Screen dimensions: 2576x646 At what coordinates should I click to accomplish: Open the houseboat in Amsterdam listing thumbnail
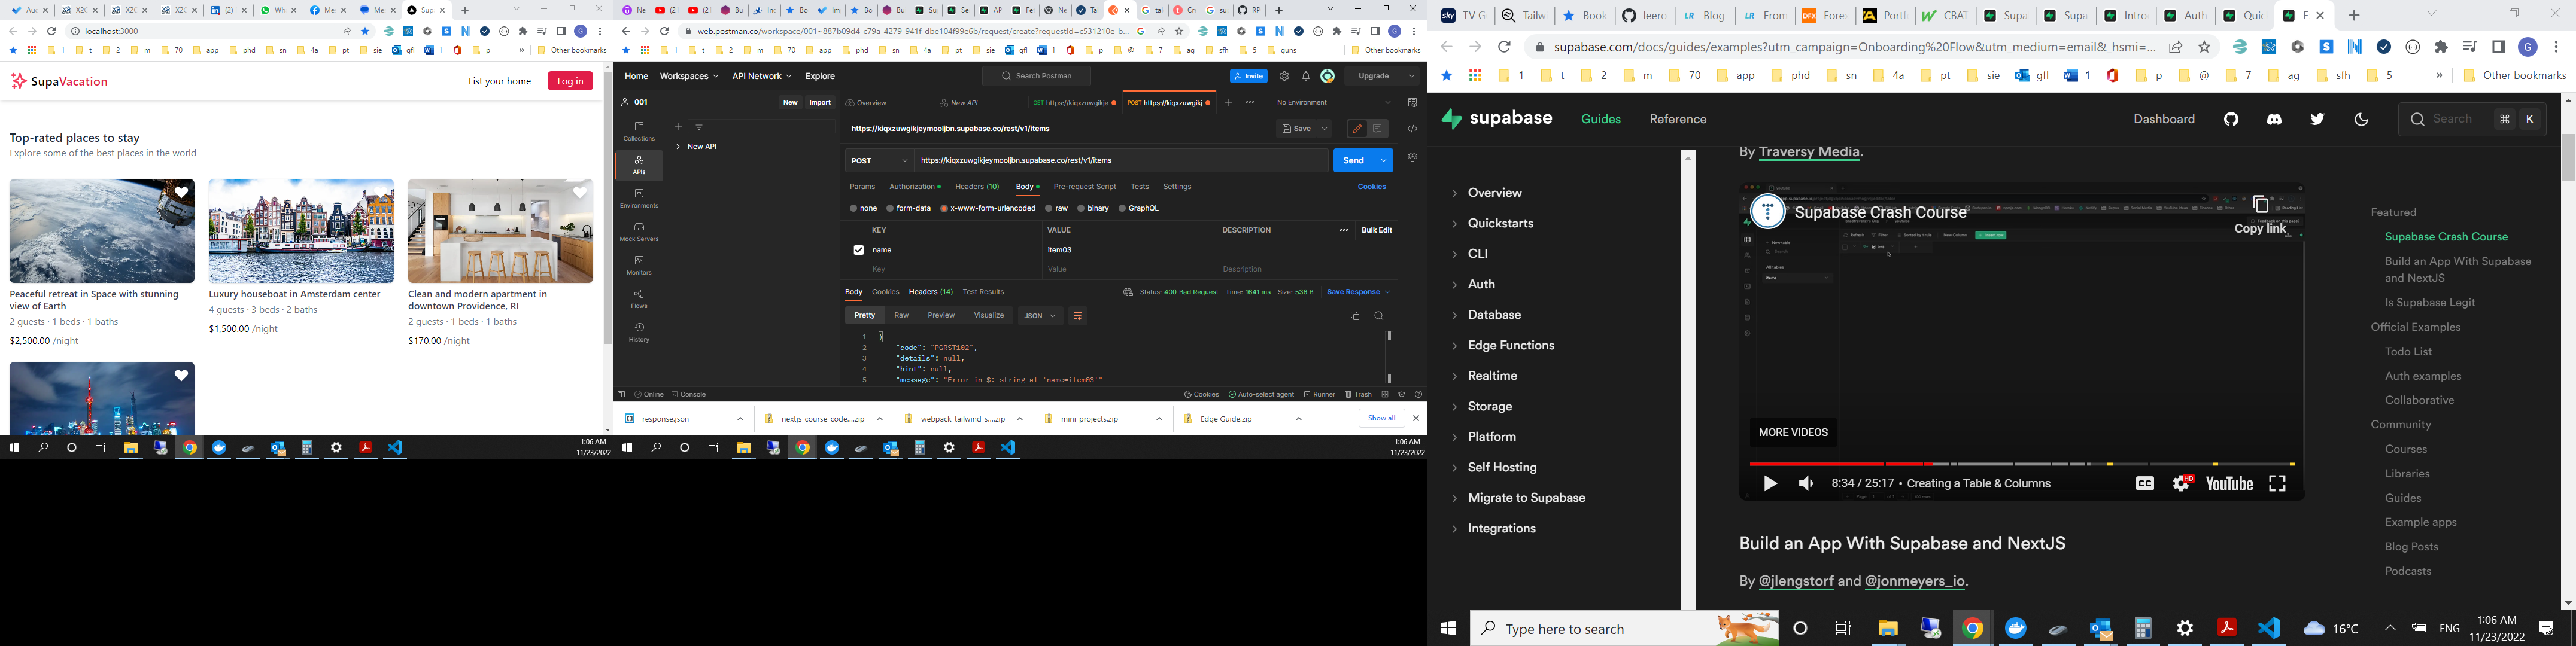[x=301, y=231]
